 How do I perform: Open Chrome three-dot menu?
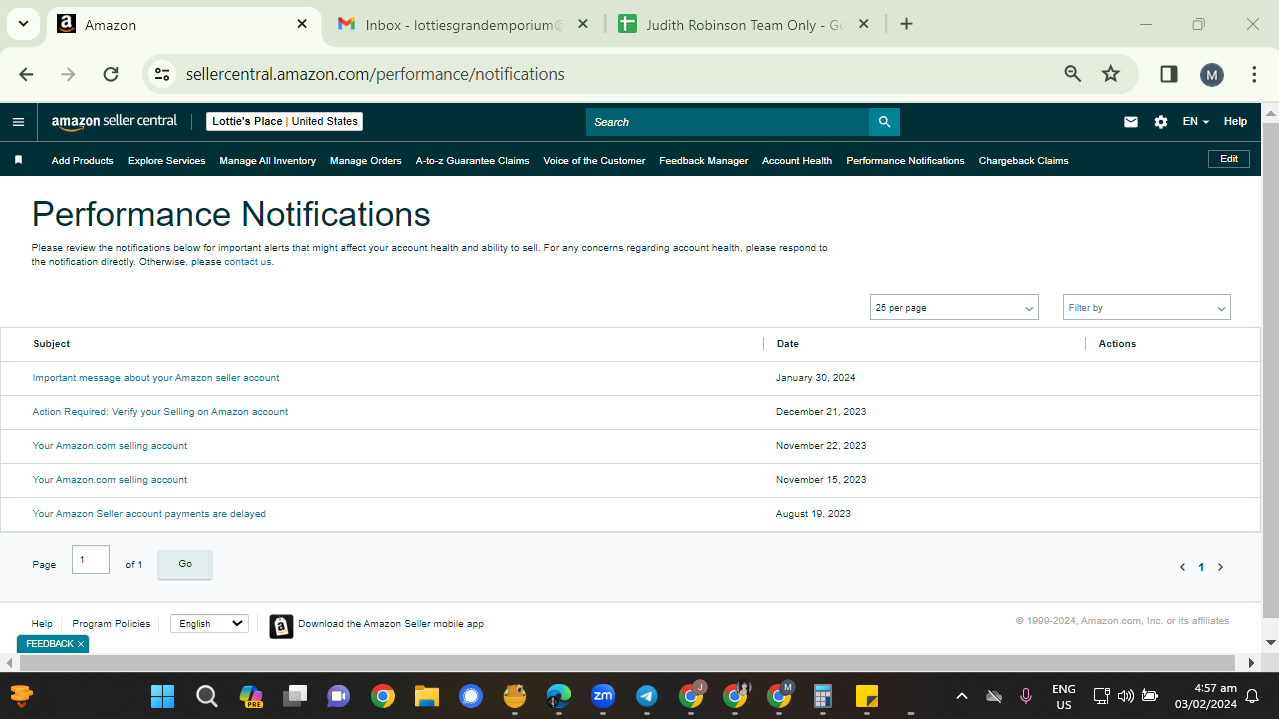pyautogui.click(x=1254, y=74)
